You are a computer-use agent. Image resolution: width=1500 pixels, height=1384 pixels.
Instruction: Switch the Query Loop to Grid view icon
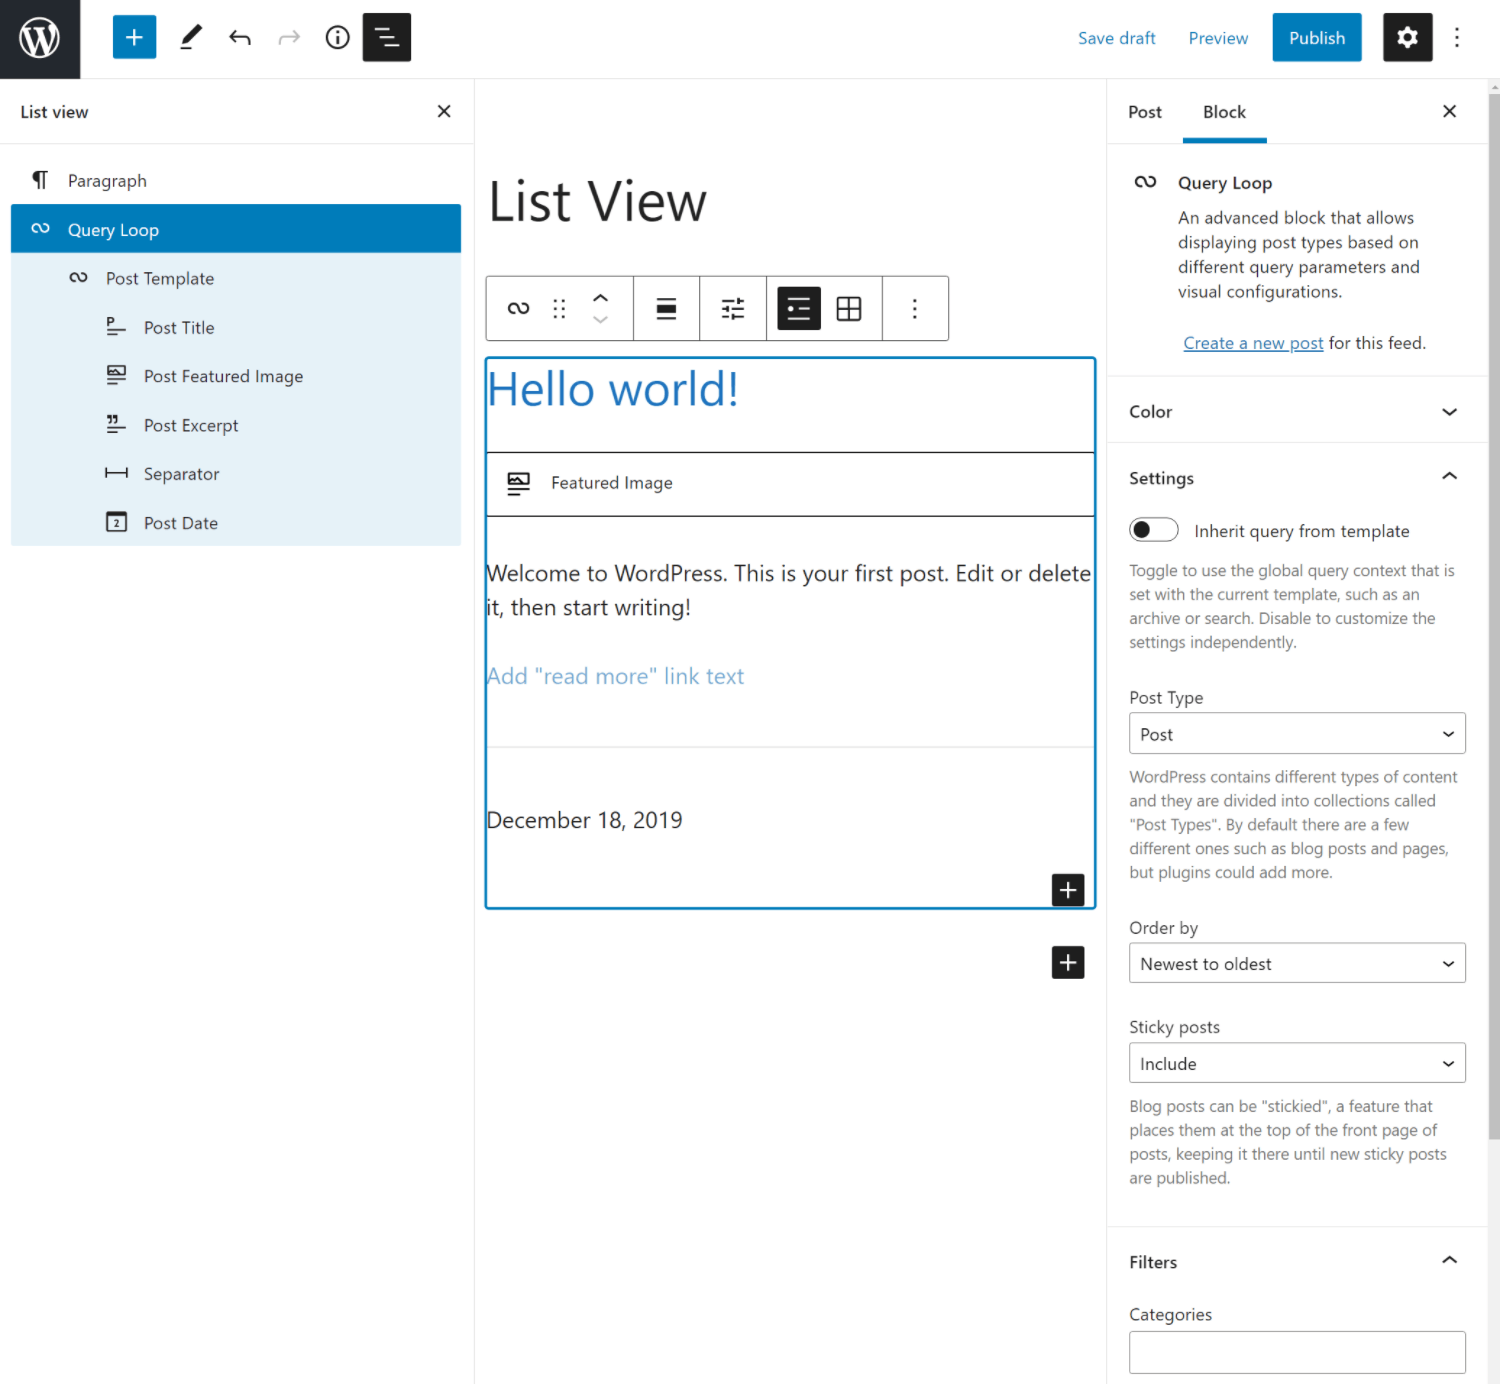pos(848,308)
